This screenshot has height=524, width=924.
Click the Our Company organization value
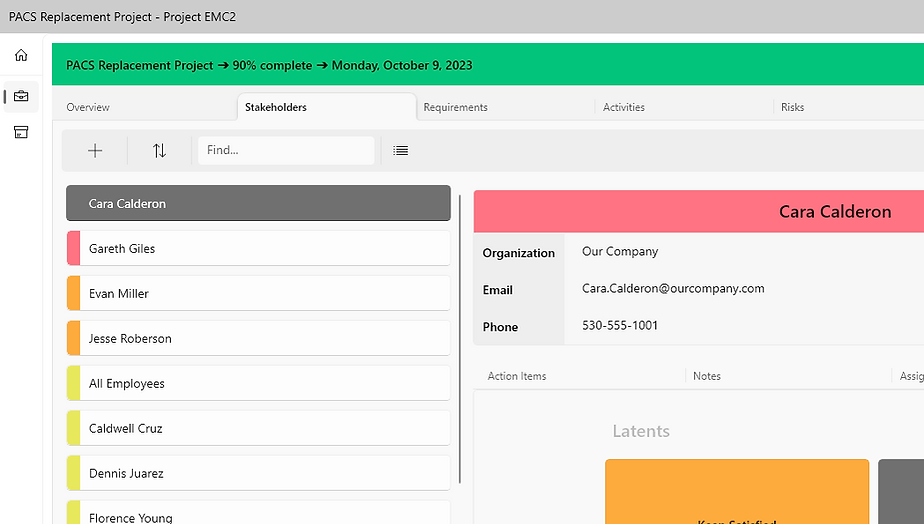pyautogui.click(x=620, y=251)
